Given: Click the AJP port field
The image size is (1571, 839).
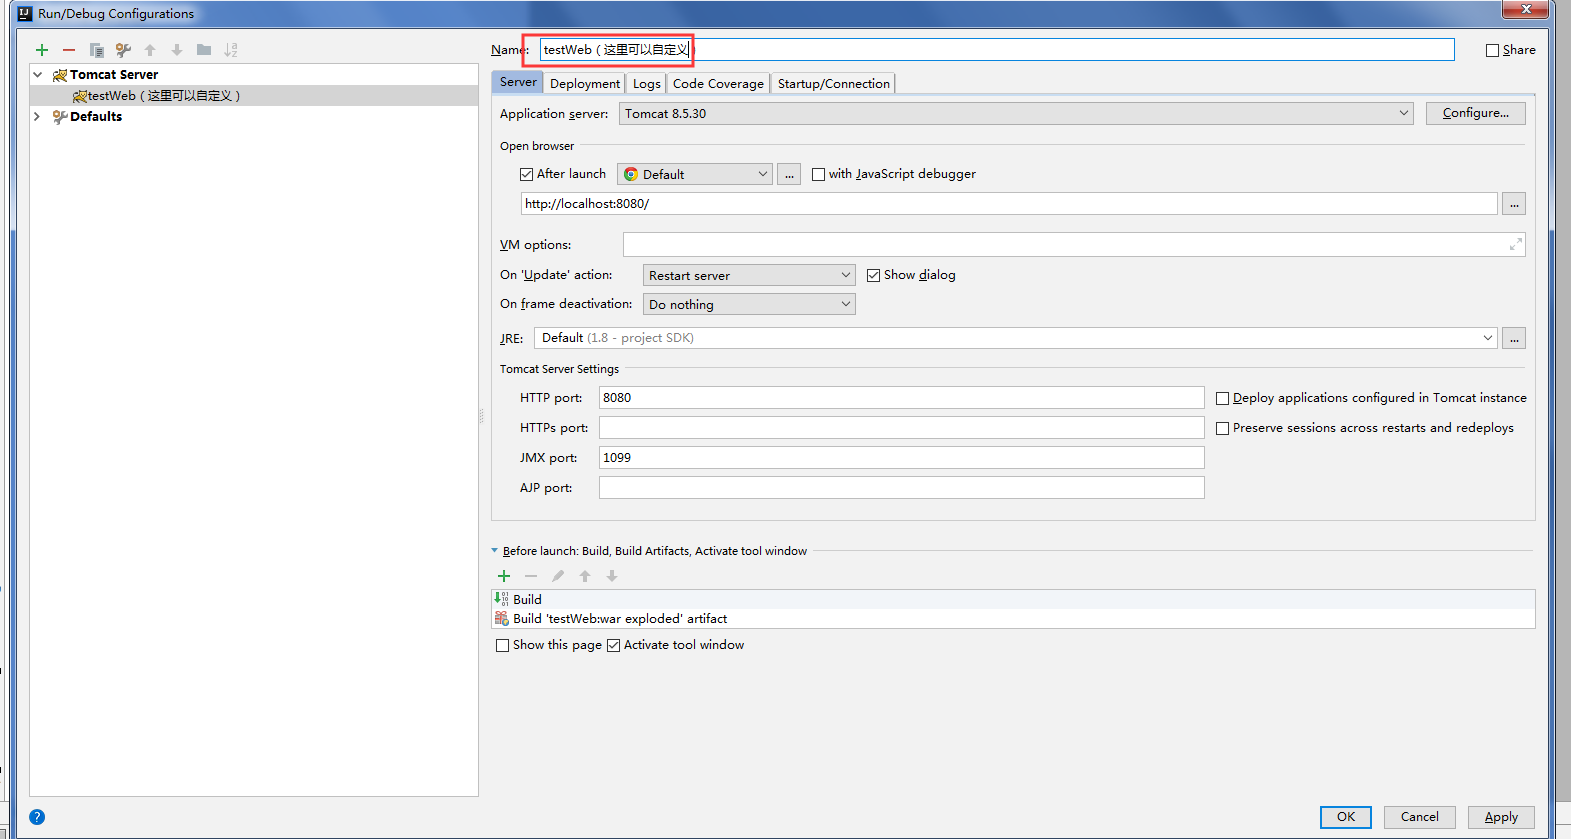Looking at the screenshot, I should pos(902,488).
